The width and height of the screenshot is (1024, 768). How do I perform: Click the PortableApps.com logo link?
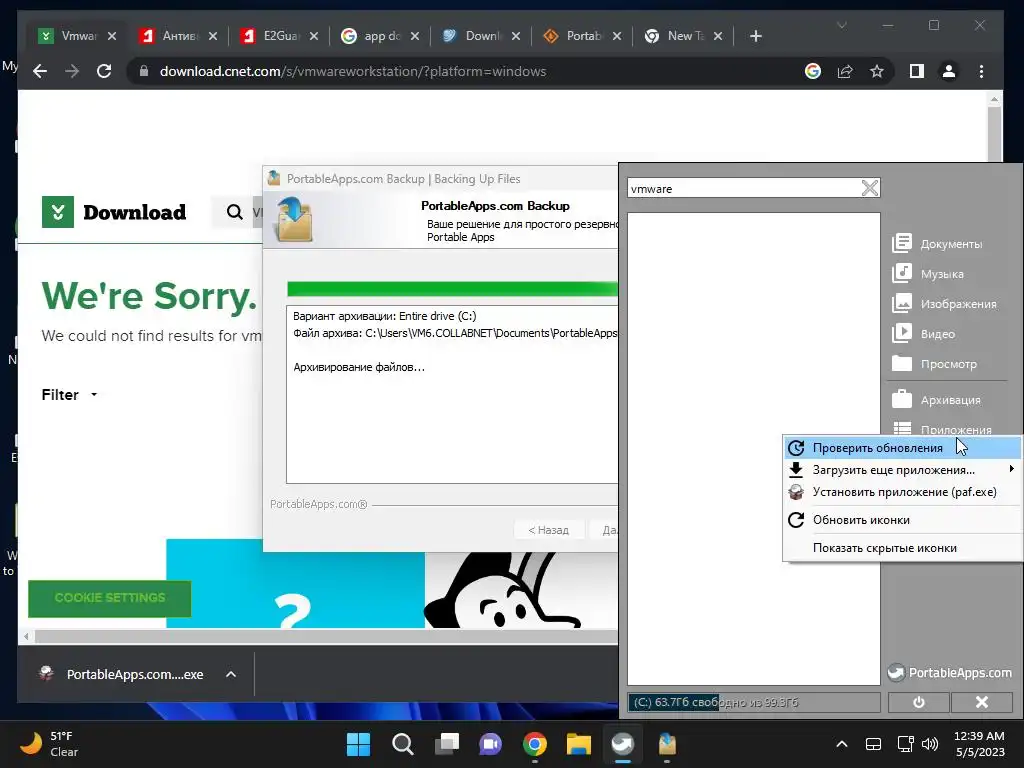tap(950, 673)
